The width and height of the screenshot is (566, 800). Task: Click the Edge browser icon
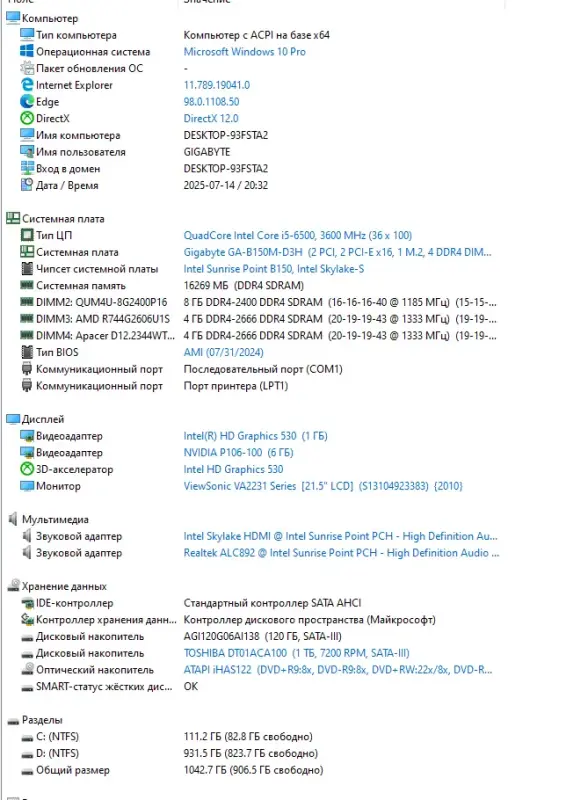(27, 102)
